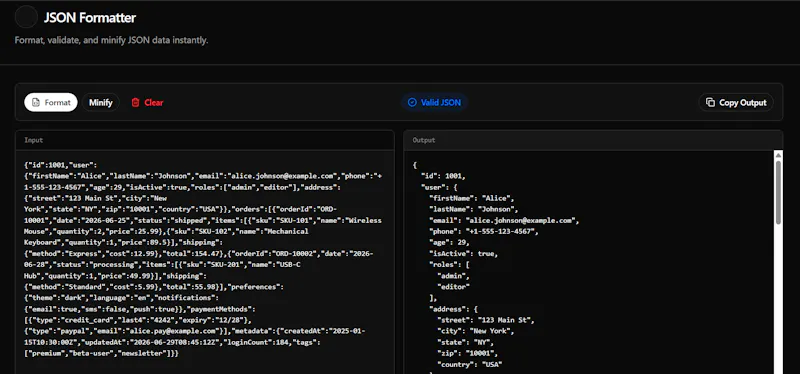Click the "country": "USA" output line
This screenshot has width=800, height=374.
pos(469,364)
